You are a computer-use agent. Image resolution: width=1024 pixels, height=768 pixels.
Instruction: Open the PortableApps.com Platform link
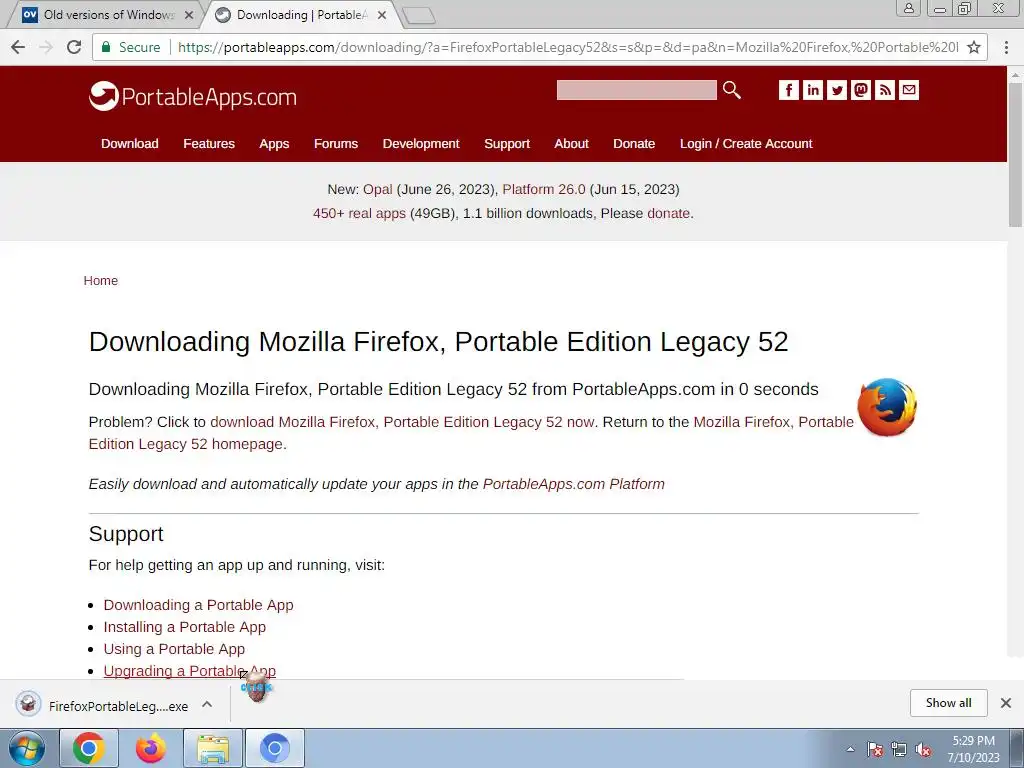point(573,484)
